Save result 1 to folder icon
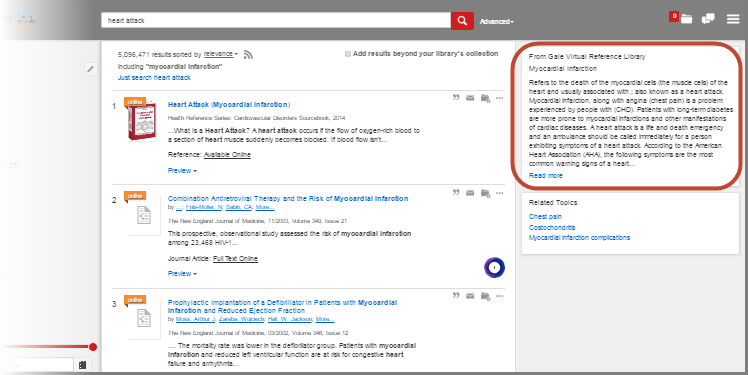 tap(485, 98)
